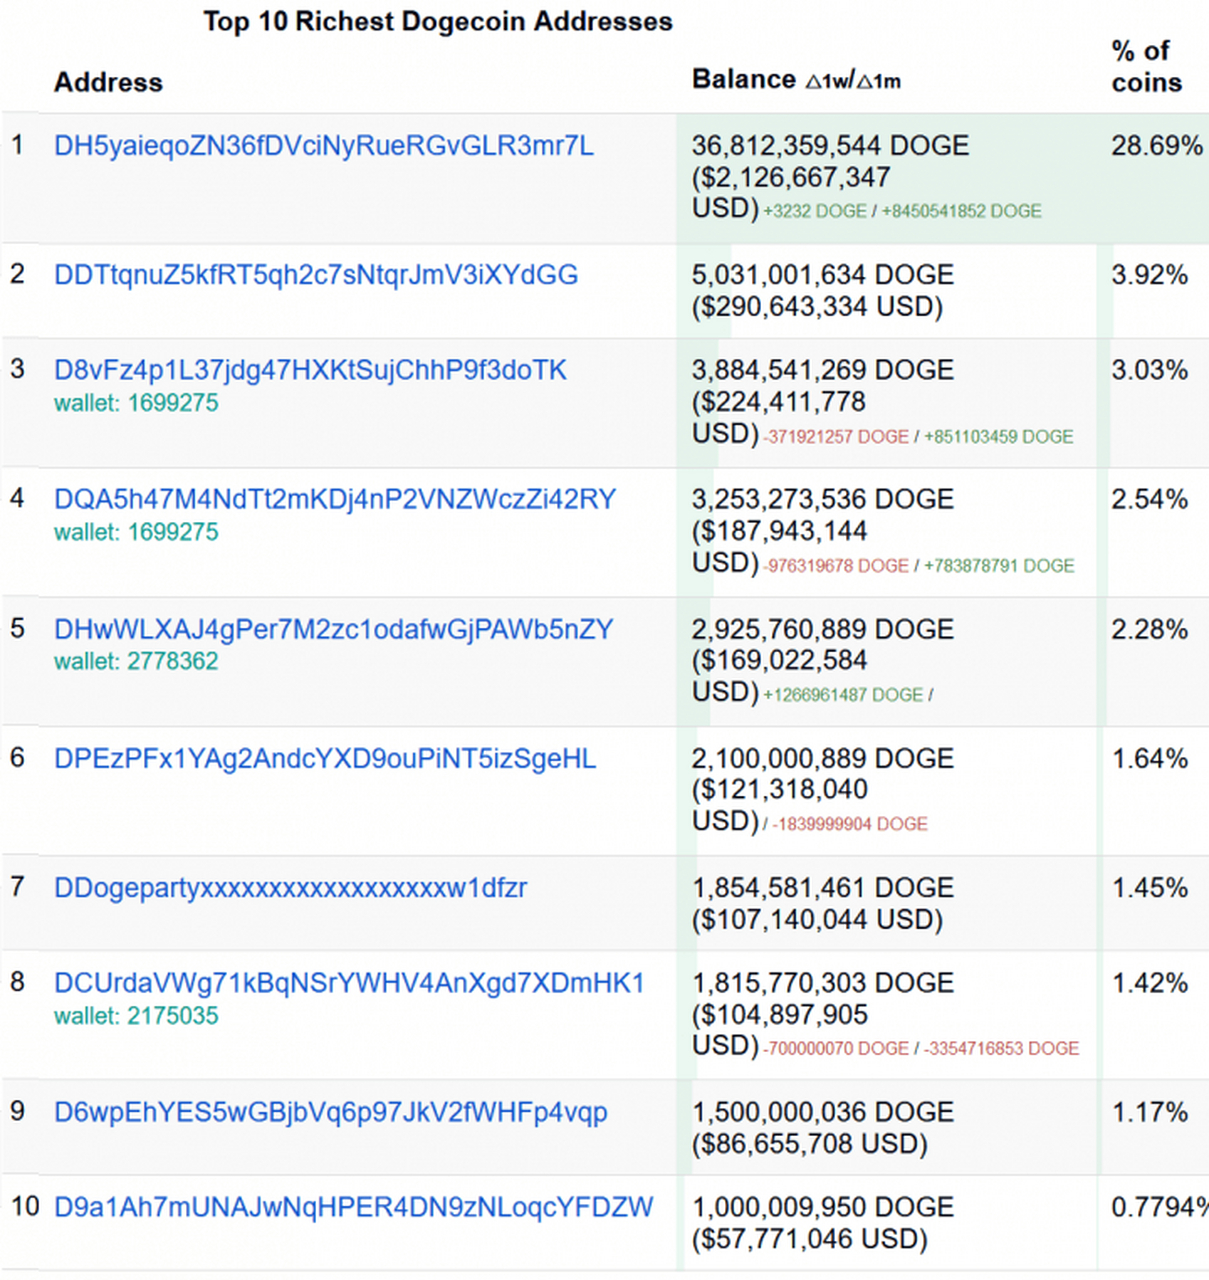Open address DDTtqnuZ5kfRT5qh2c7sNtqrJmV3iXYdGG
Screen dimensions: 1209x1280
coord(316,275)
